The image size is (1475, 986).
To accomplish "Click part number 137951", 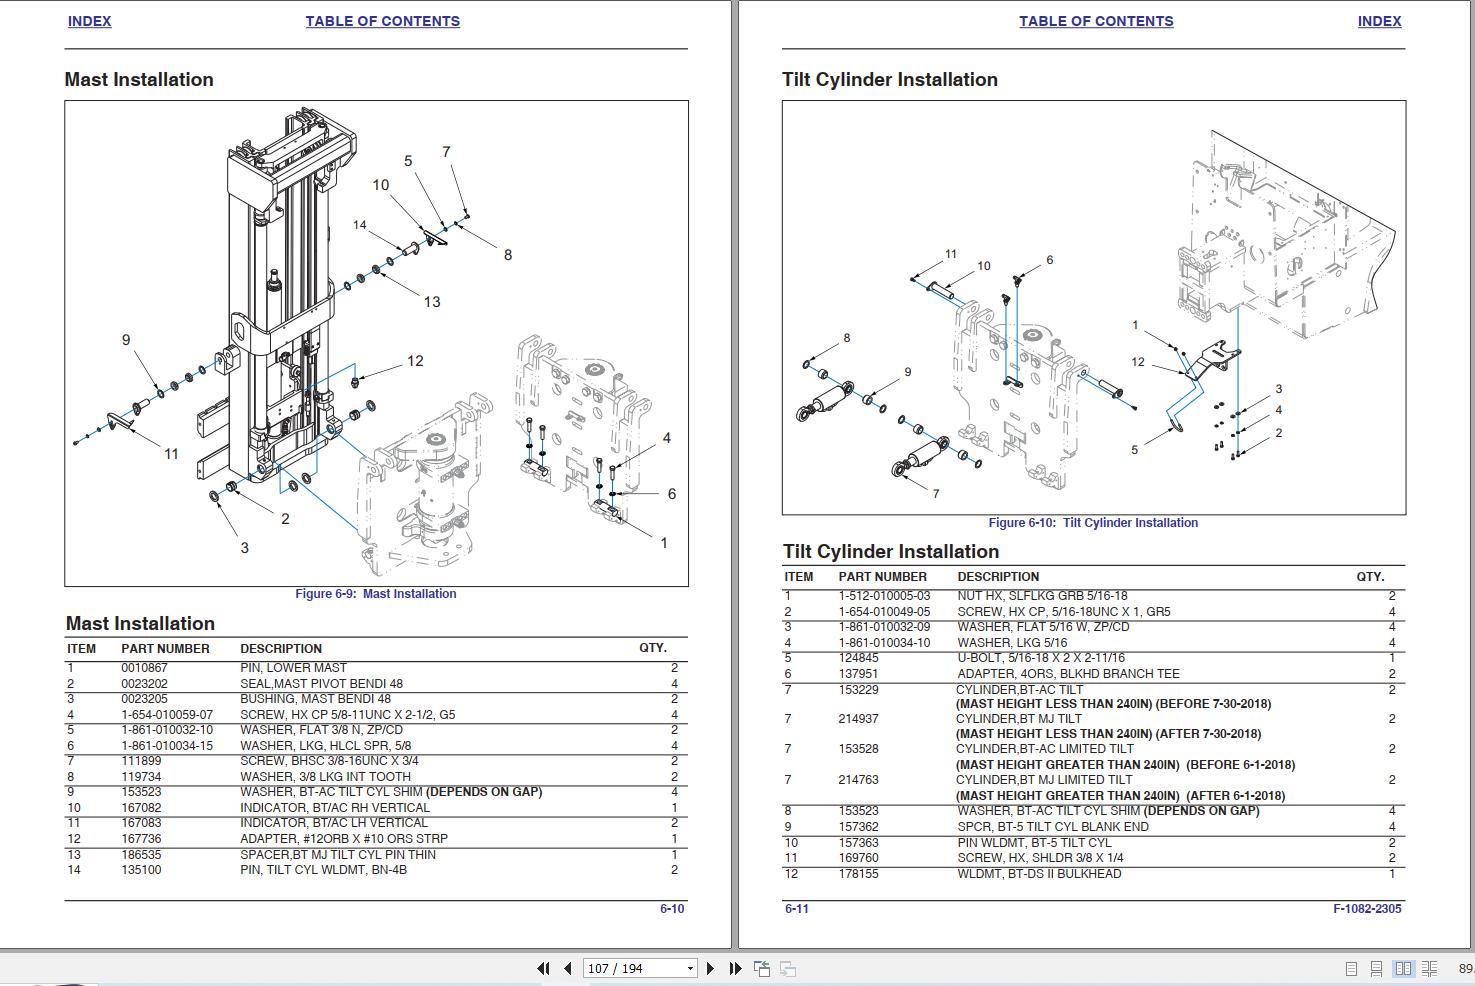I will 858,674.
